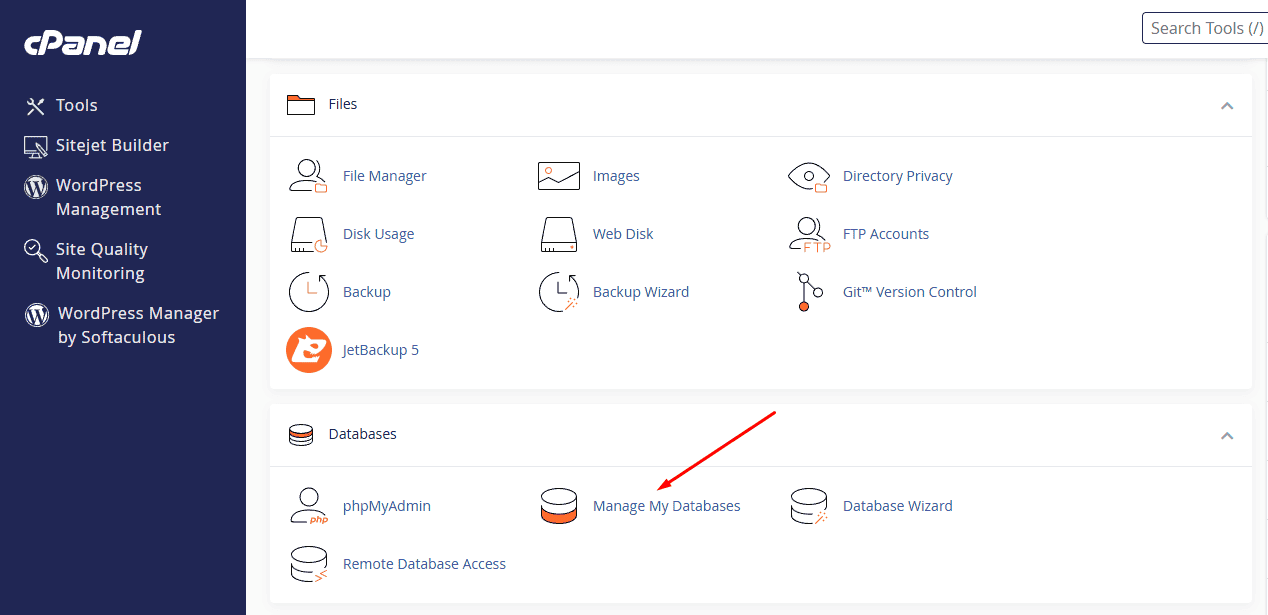Screen dimensions: 1268x615
Task: Collapse the Databases section chevron
Action: point(1227,435)
